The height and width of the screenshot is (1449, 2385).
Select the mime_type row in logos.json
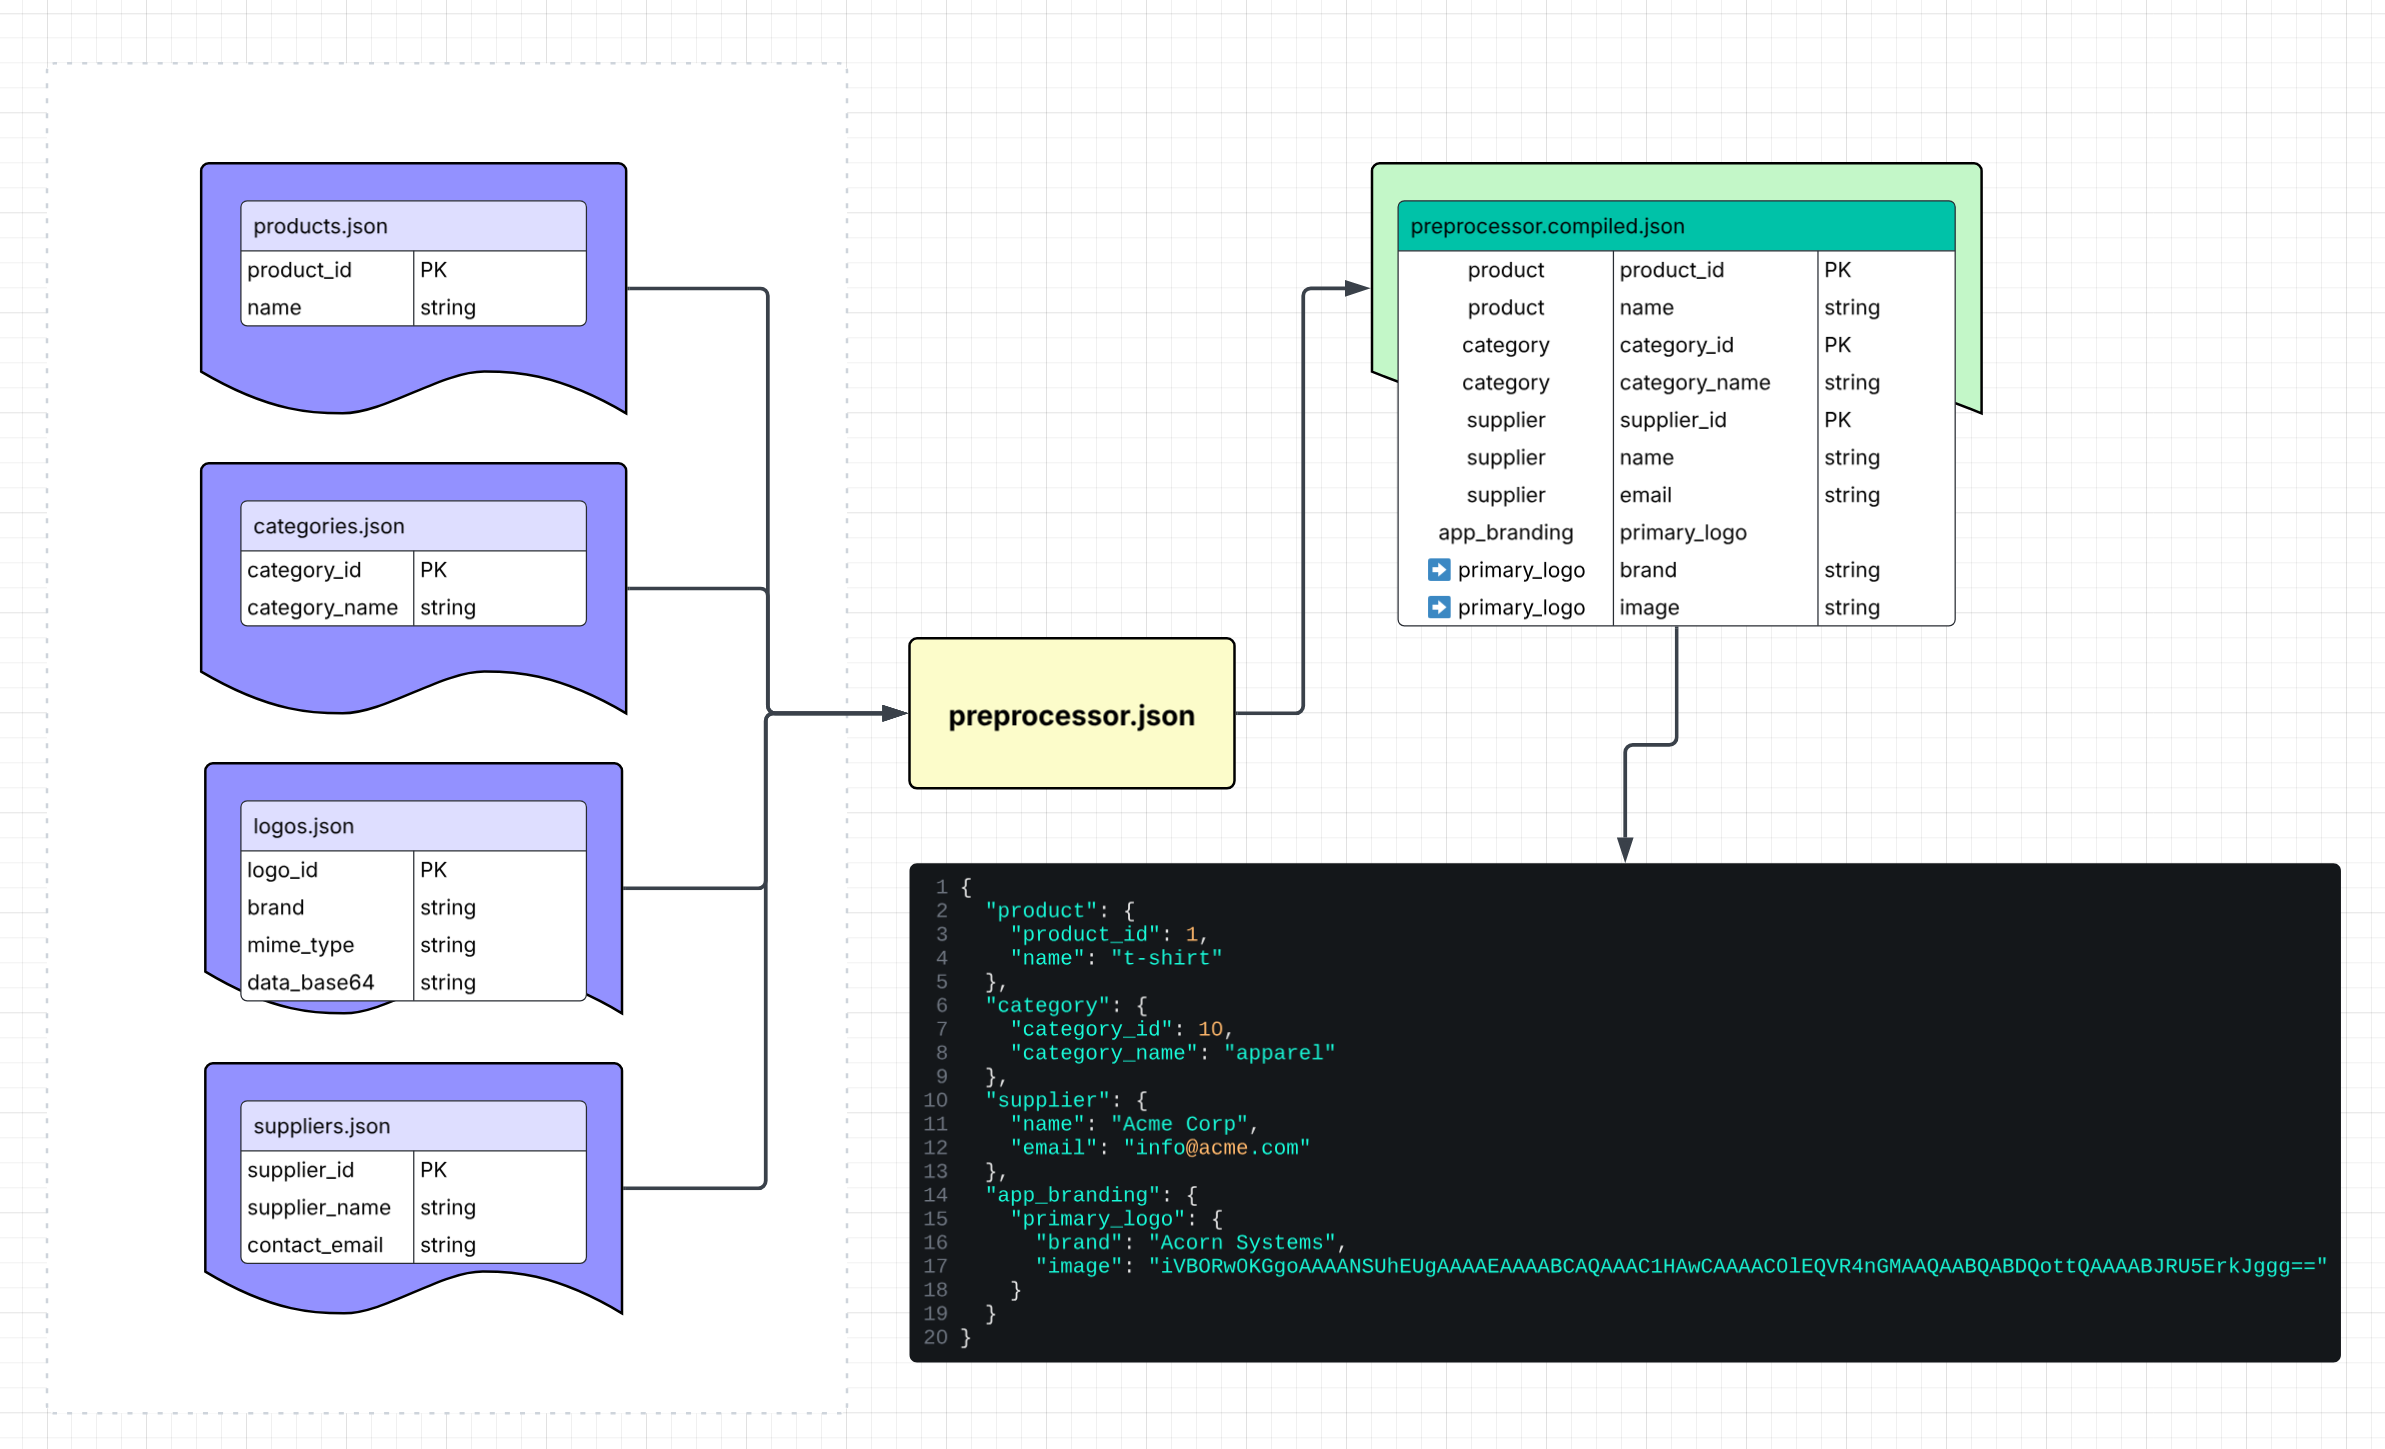coord(301,945)
